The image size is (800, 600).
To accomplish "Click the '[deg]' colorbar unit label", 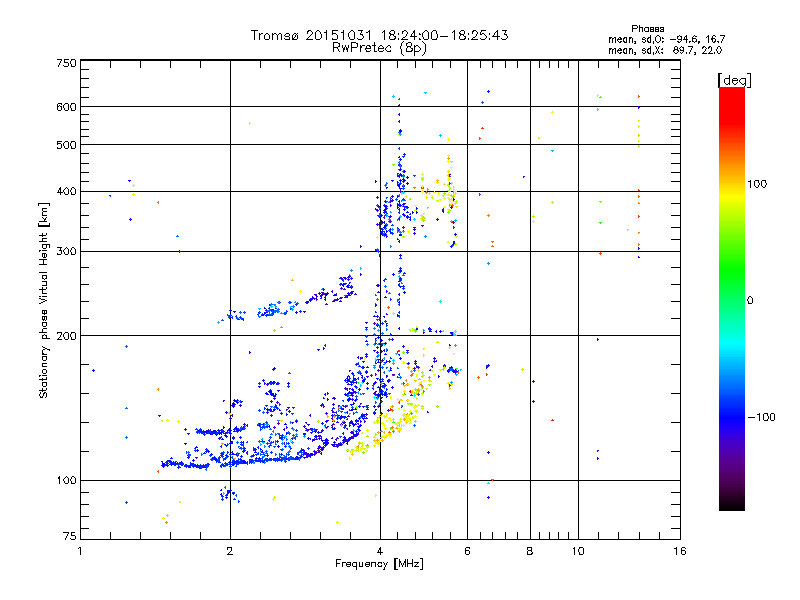I will [734, 80].
